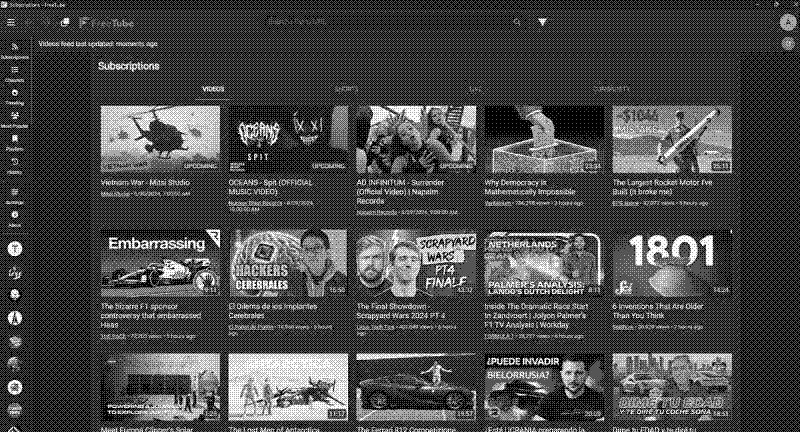The image size is (800, 432).
Task: Open the ballot box democracy thumbnail
Action: (544, 139)
